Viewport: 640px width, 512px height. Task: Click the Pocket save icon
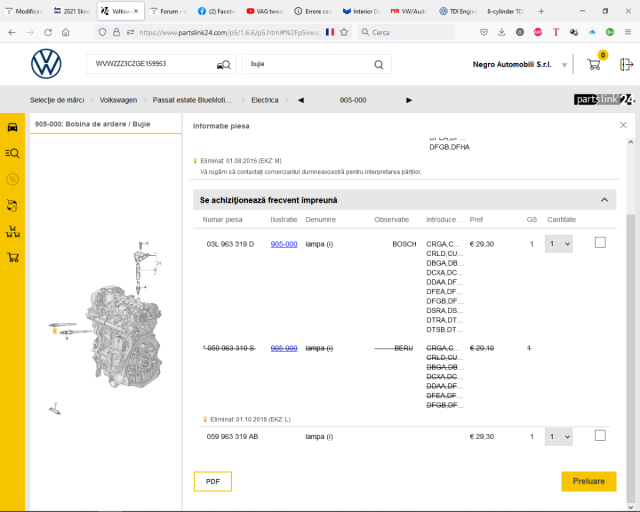(x=484, y=32)
